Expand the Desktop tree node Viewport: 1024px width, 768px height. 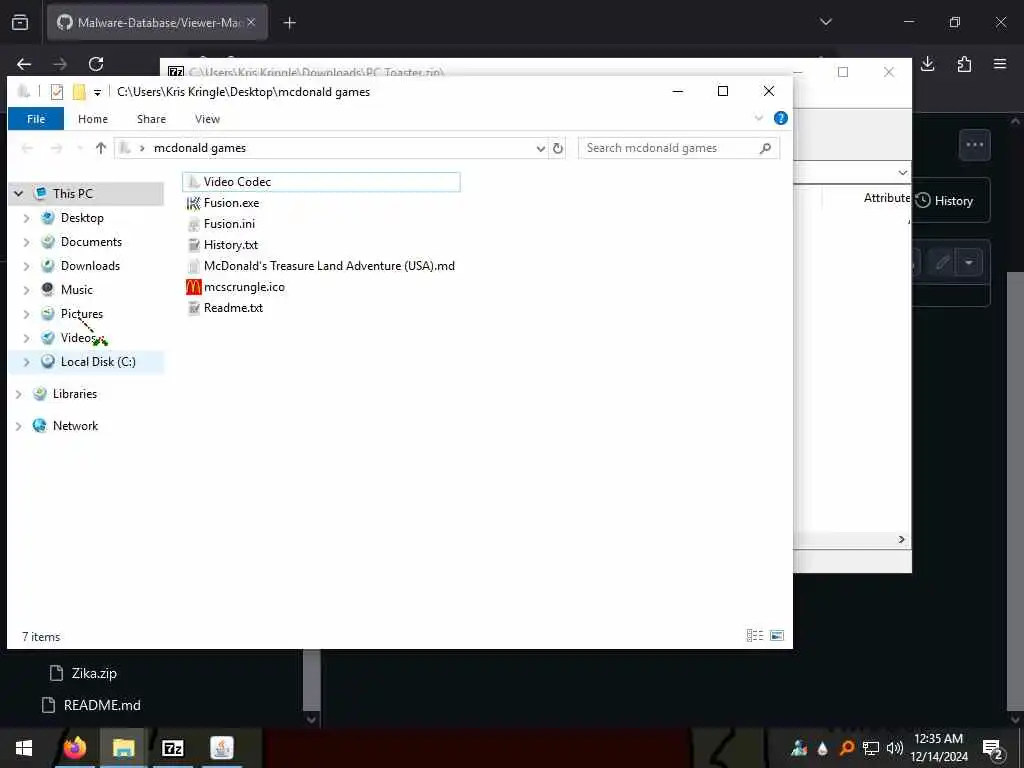tap(26, 218)
